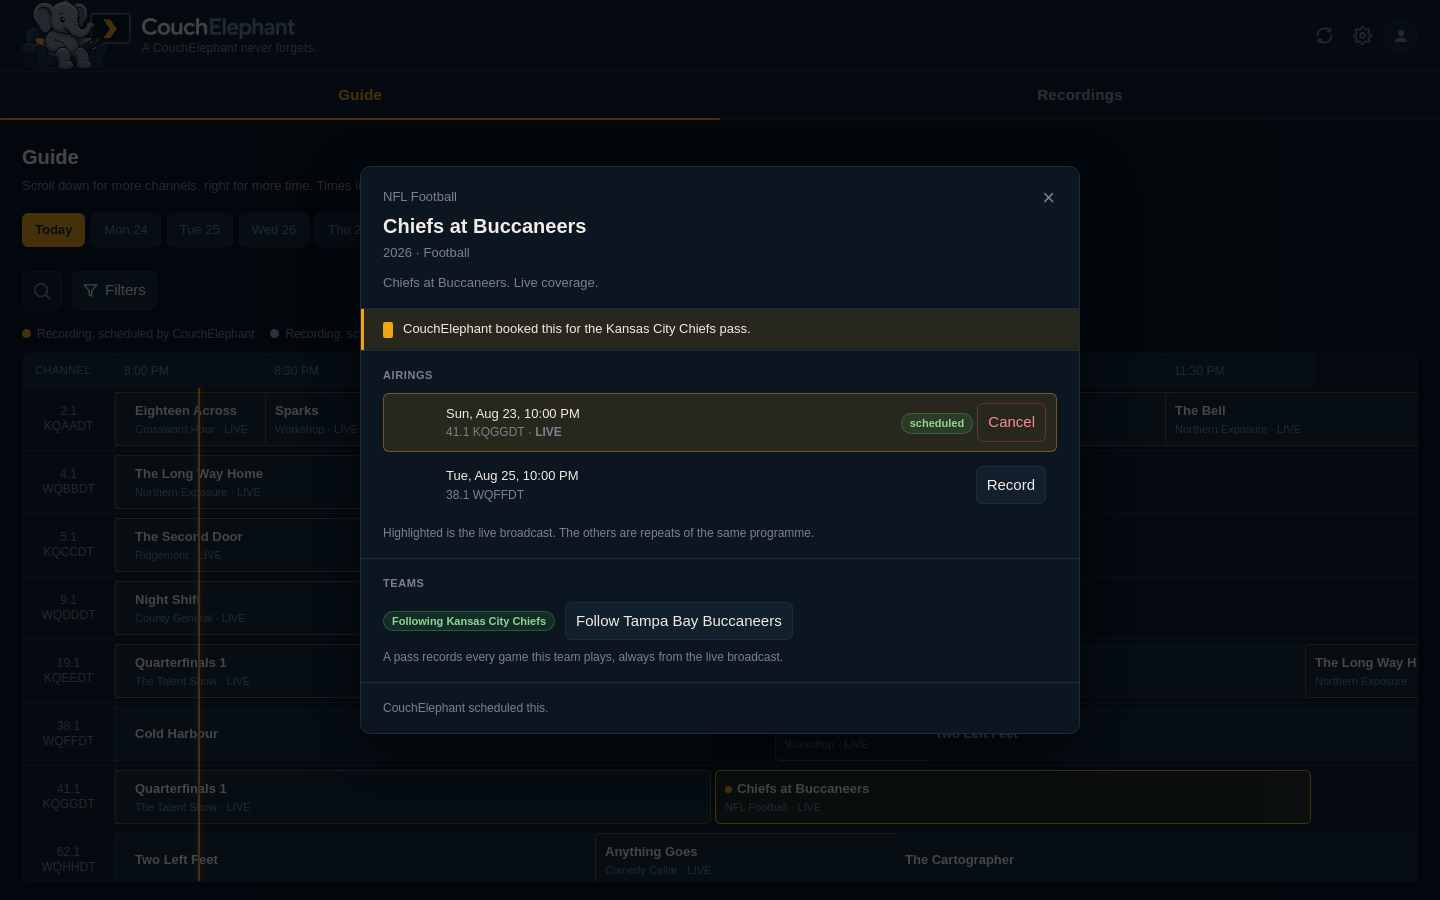This screenshot has width=1440, height=900.
Task: Select channel 19.1 KQEEDT
Action: point(68,671)
